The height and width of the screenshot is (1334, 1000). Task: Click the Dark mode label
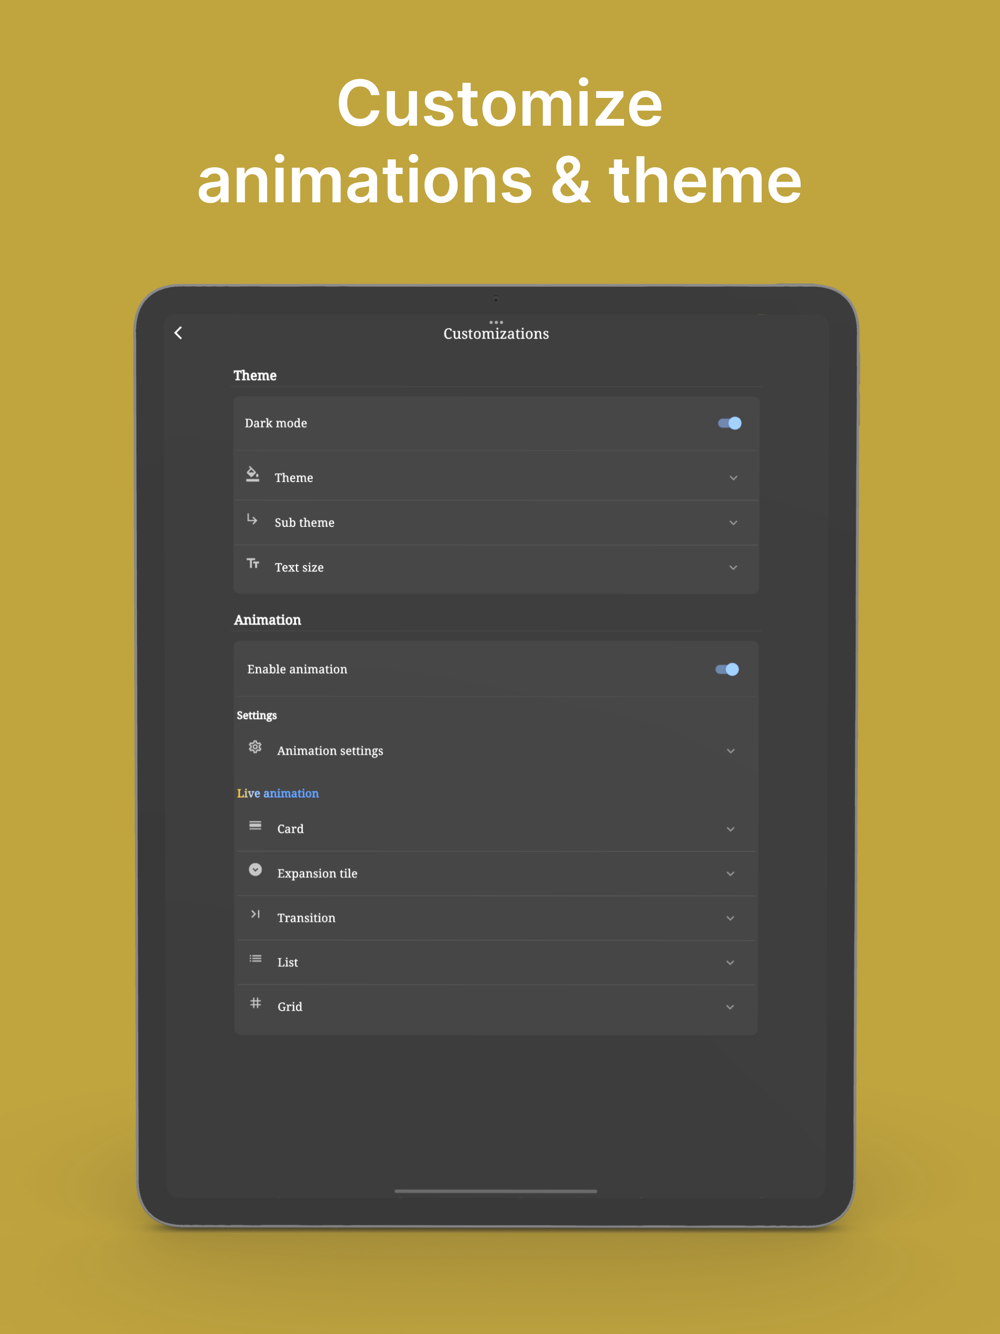point(276,423)
